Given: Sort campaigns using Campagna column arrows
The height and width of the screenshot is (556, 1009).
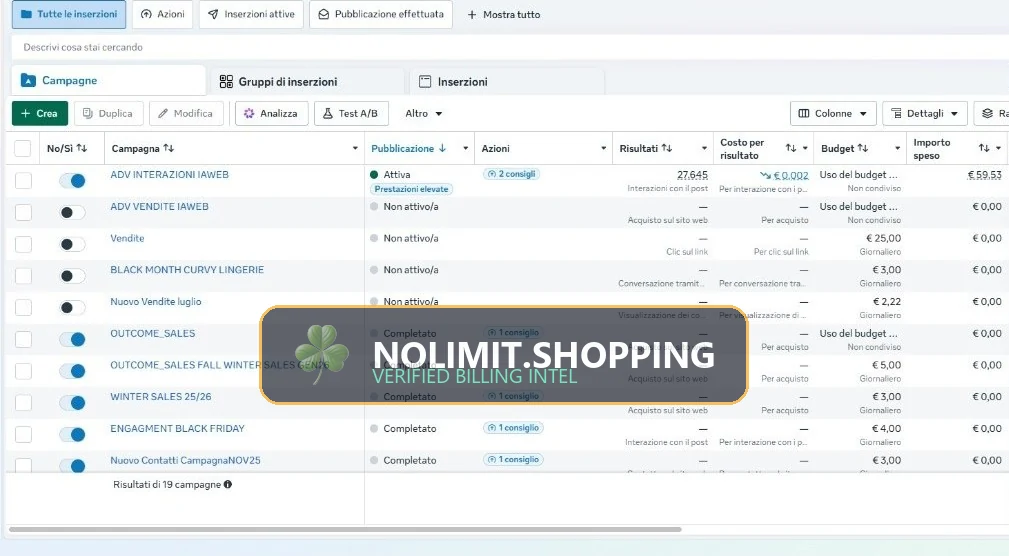Looking at the screenshot, I should click(x=169, y=148).
